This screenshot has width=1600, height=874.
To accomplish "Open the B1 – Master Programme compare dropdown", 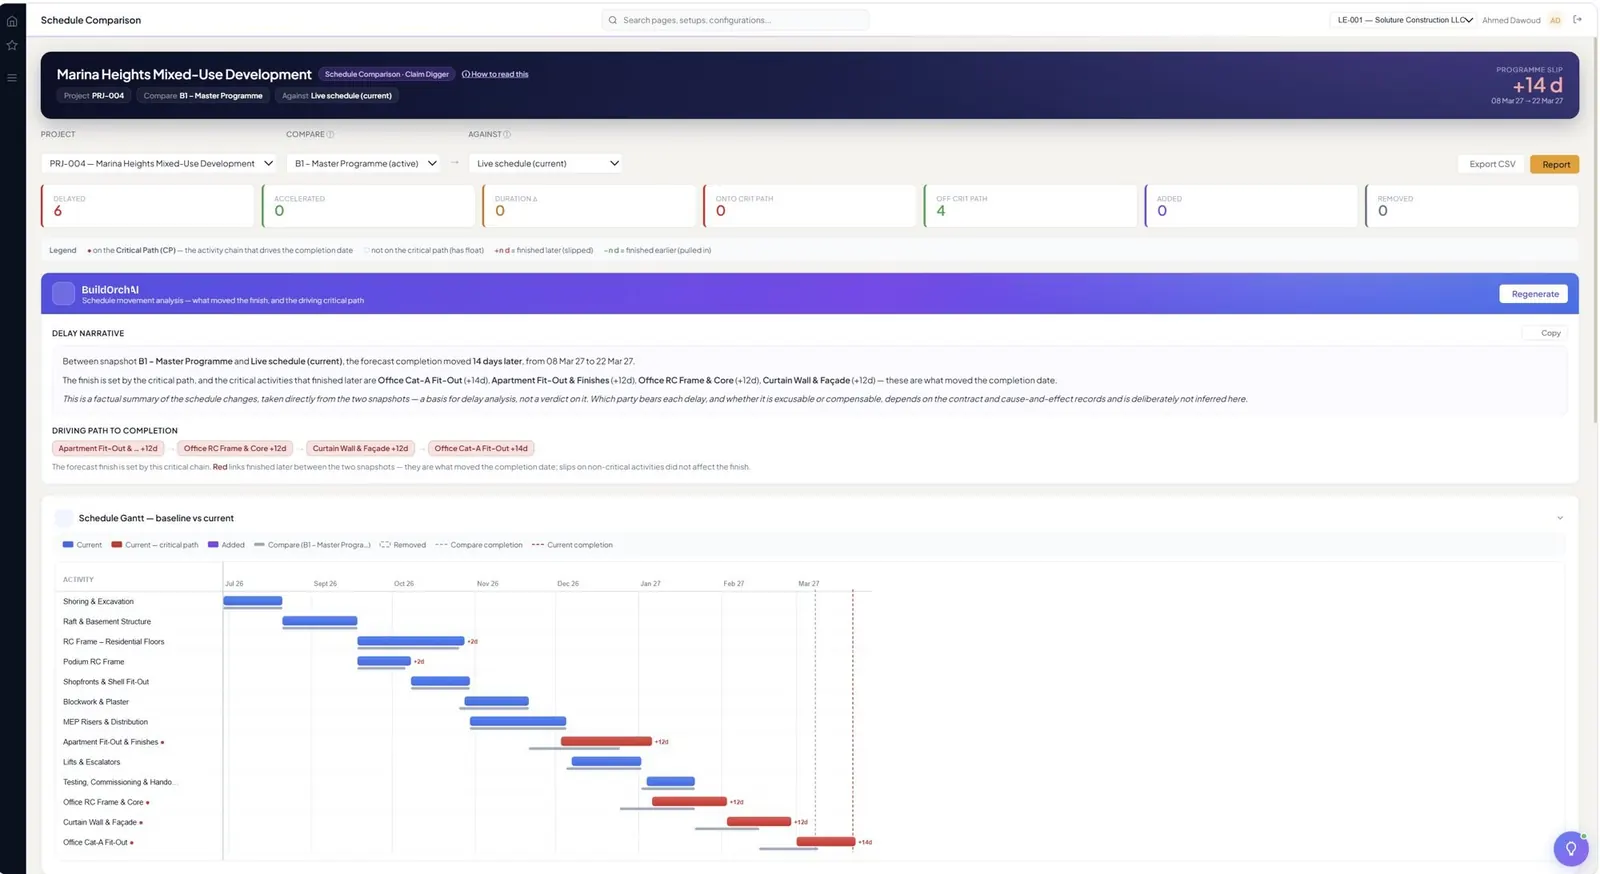I will coord(365,163).
